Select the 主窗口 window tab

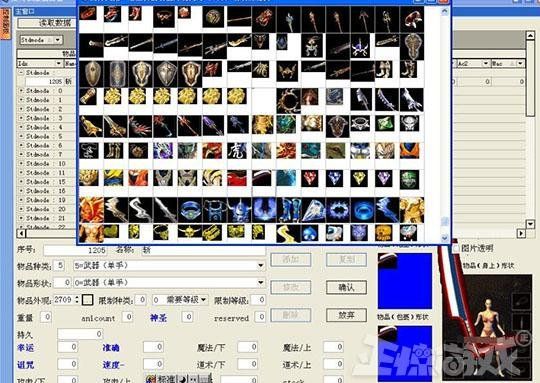(25, 12)
